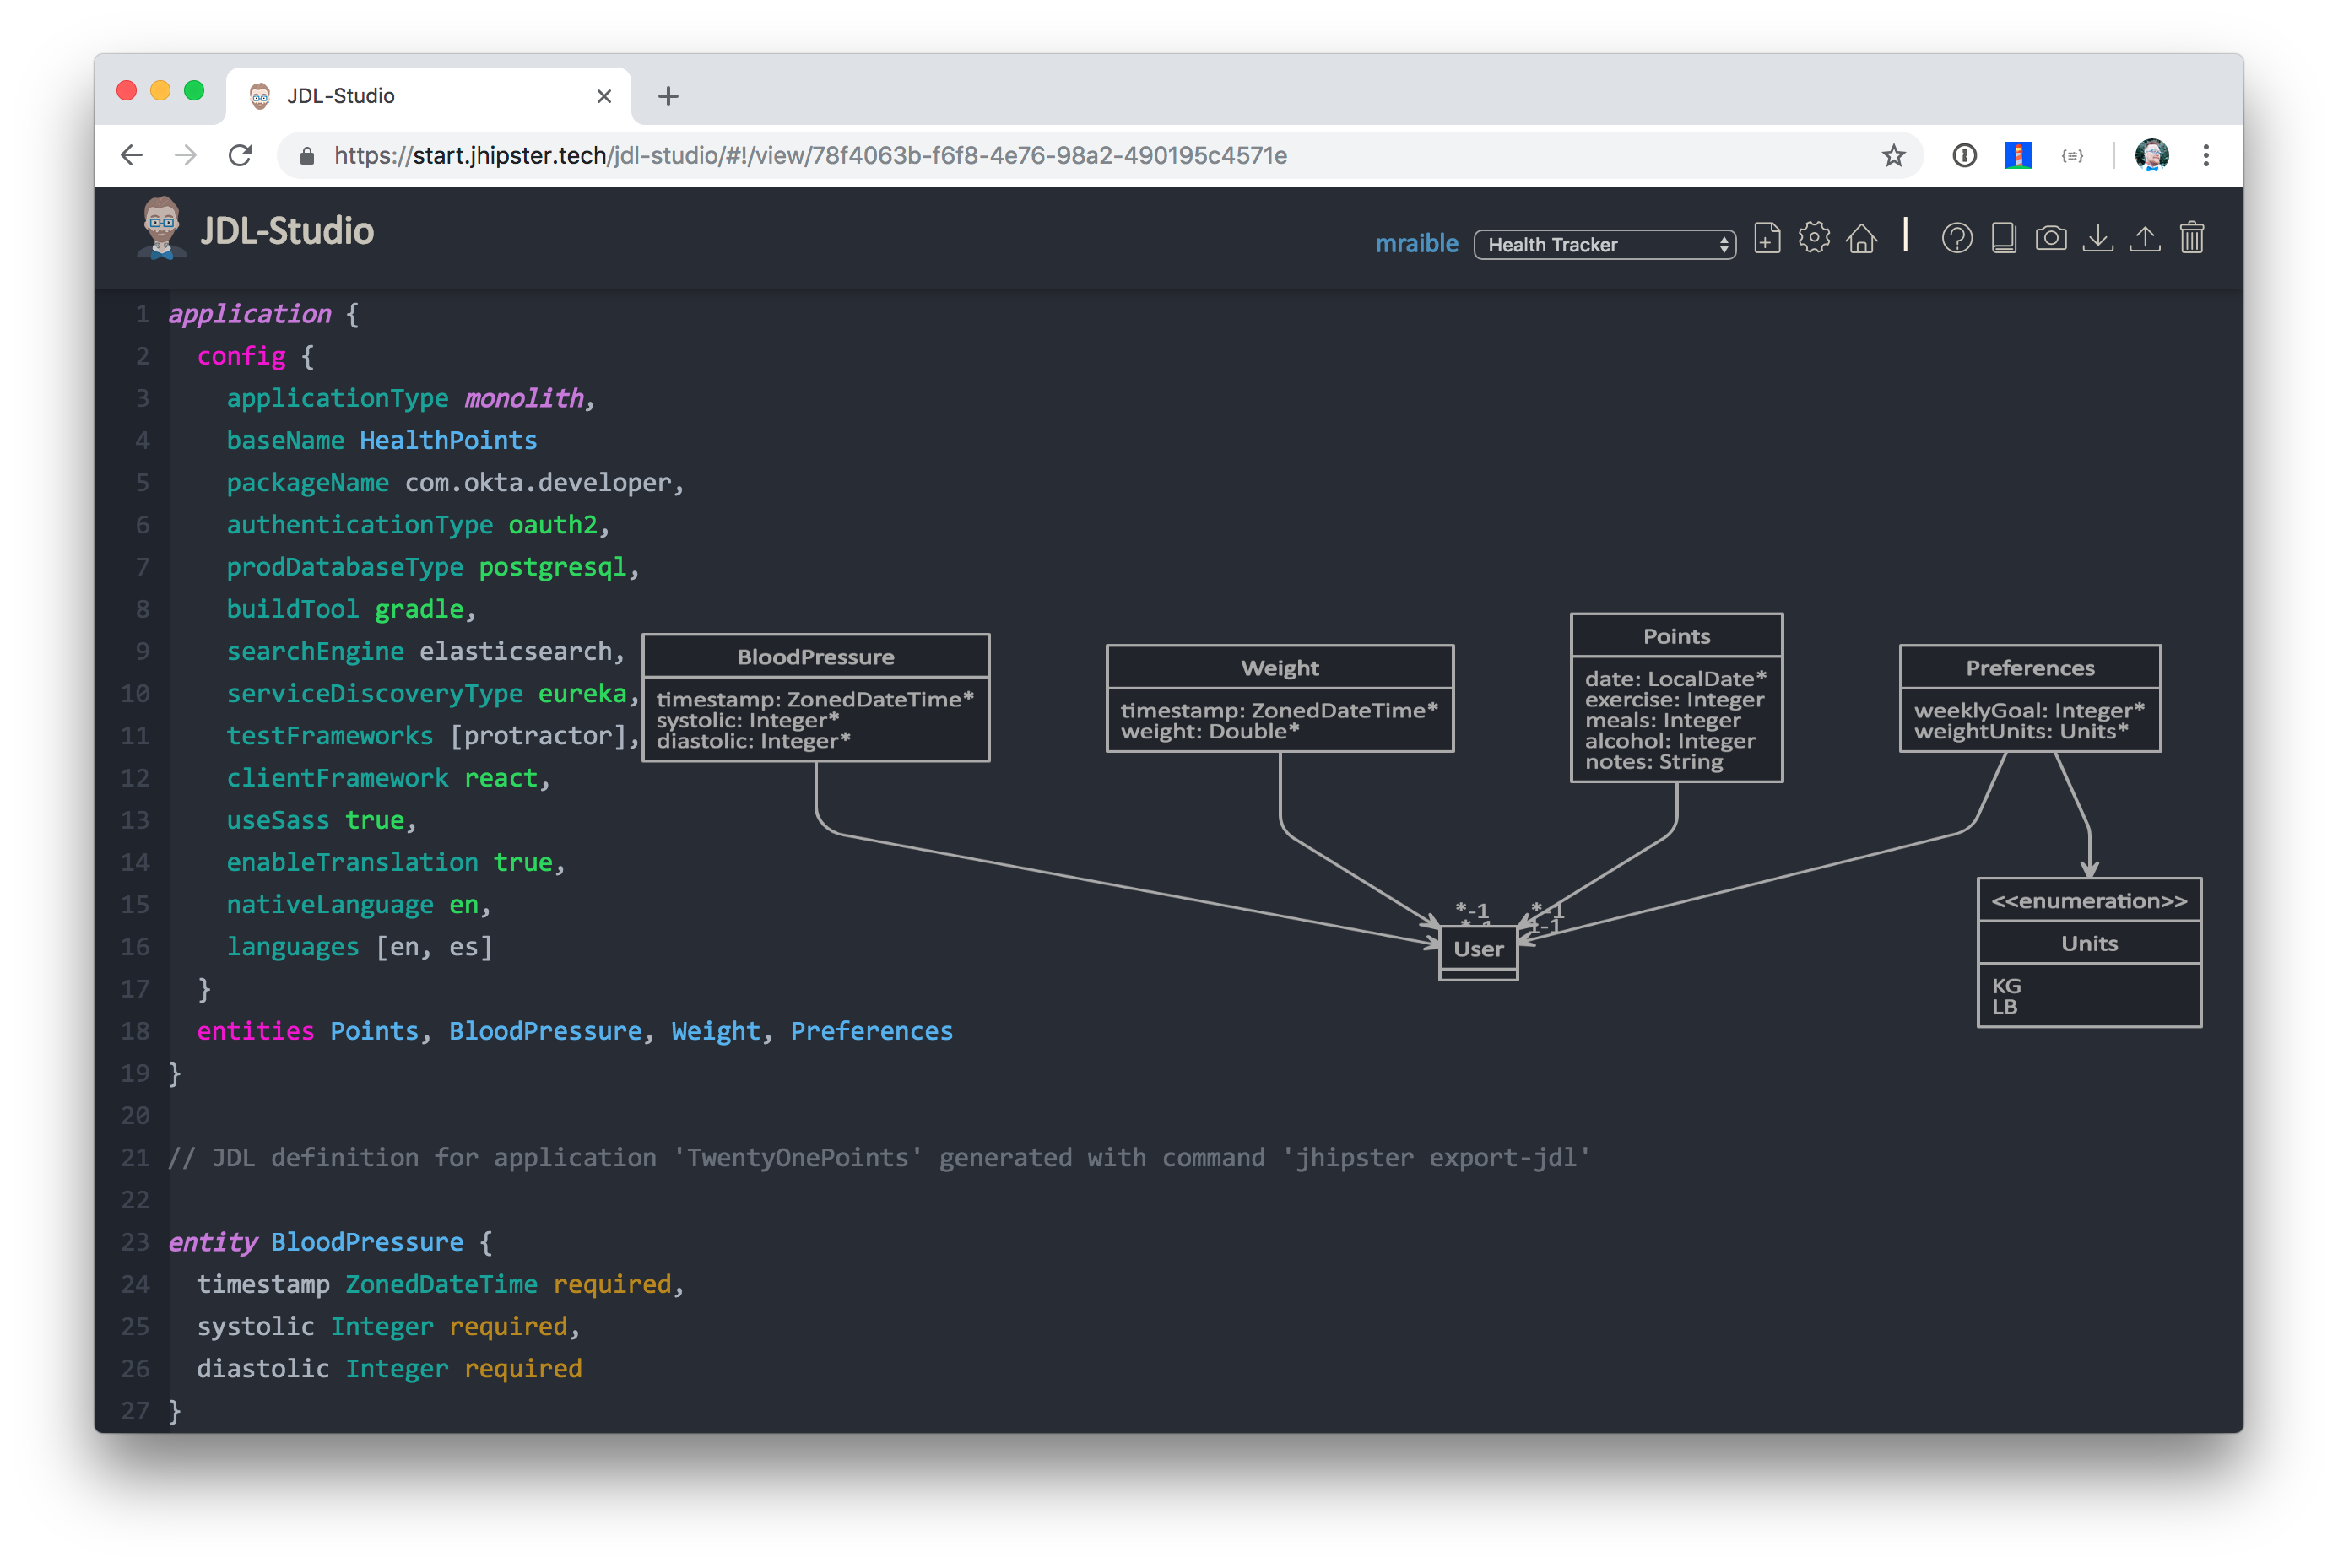
Task: Click the upload JDL icon
Action: [x=2144, y=239]
